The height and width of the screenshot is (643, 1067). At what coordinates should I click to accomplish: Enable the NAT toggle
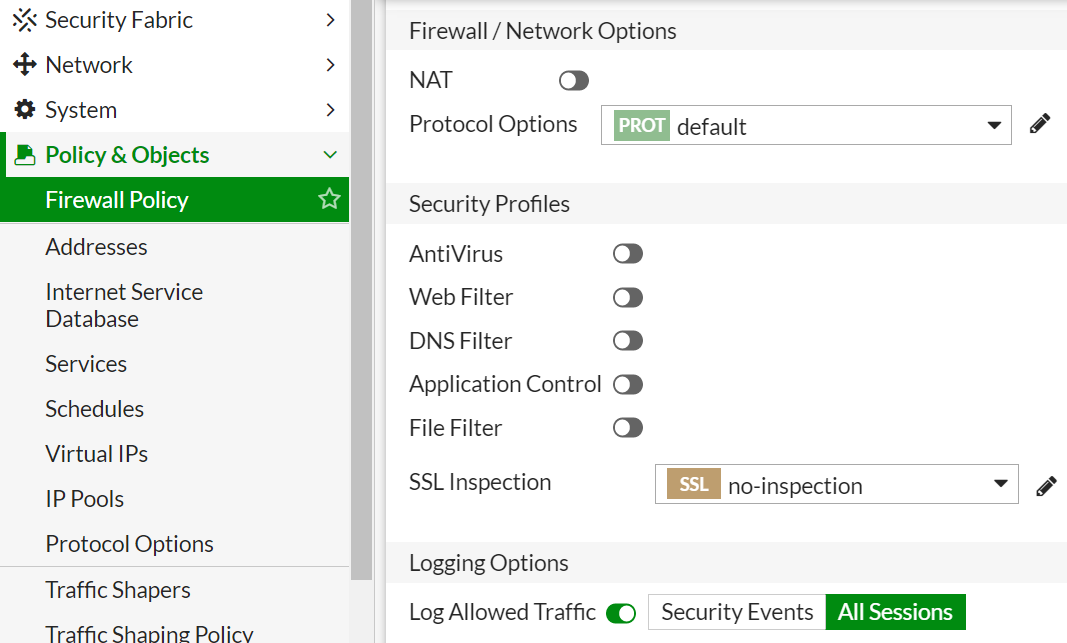click(x=574, y=81)
